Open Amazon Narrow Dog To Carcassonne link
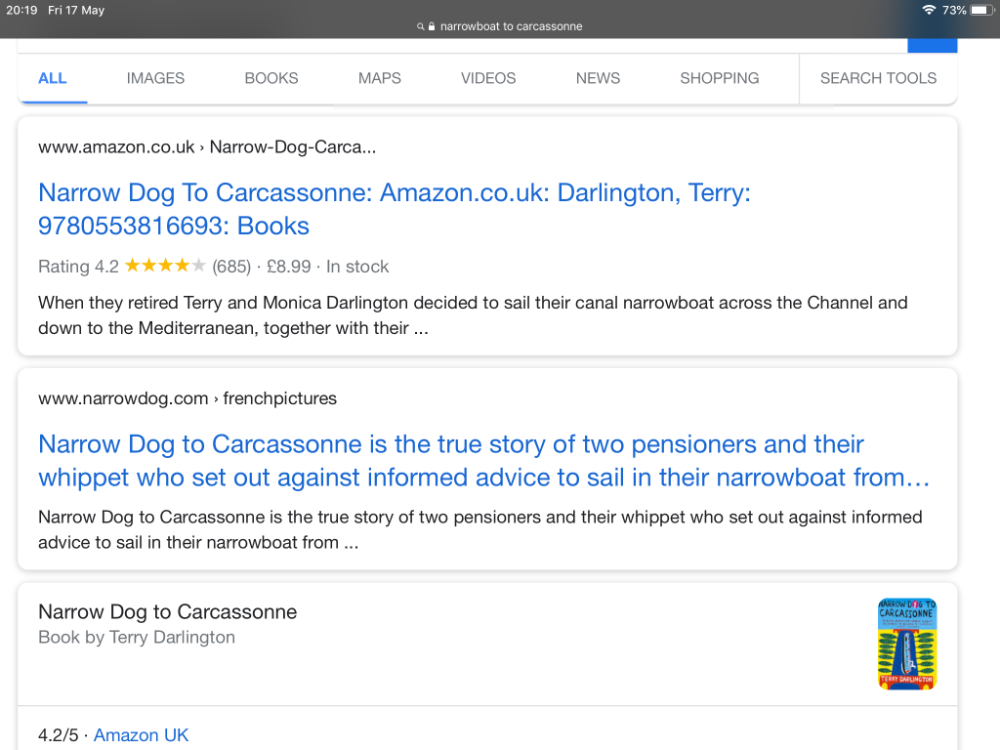Viewport: 1000px width, 750px height. coord(394,209)
